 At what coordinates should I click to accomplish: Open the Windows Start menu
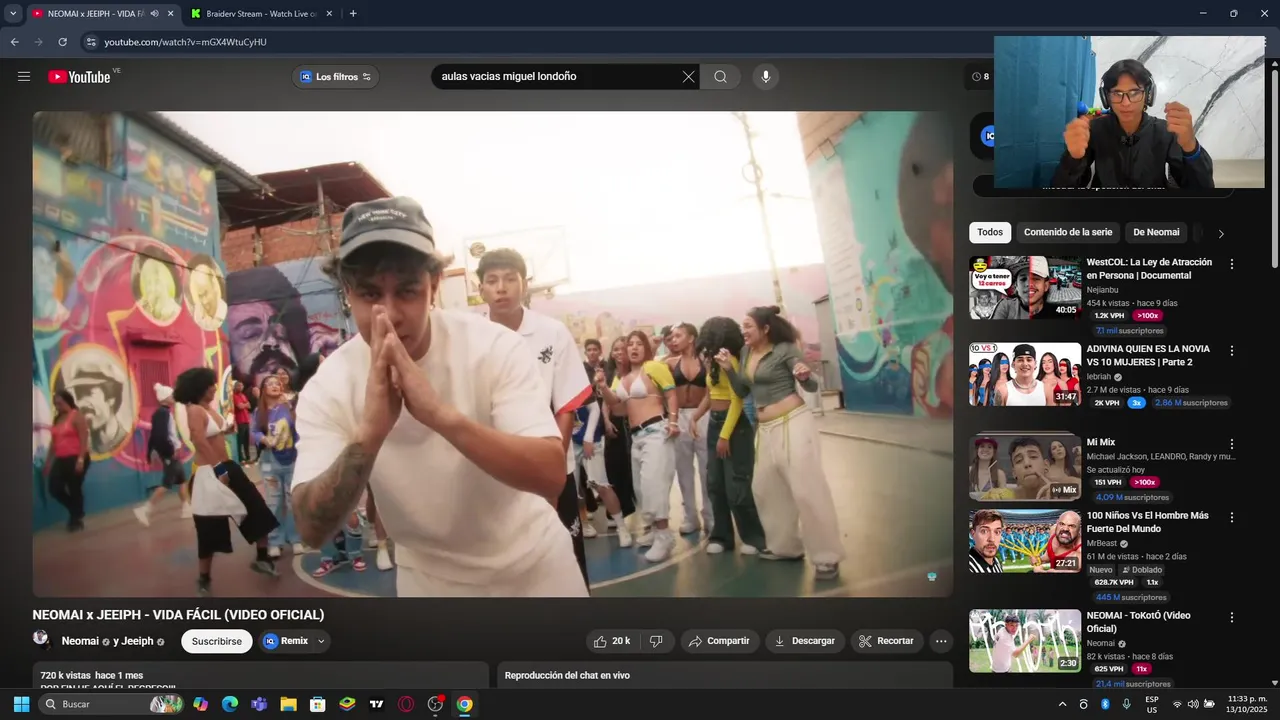click(x=21, y=704)
